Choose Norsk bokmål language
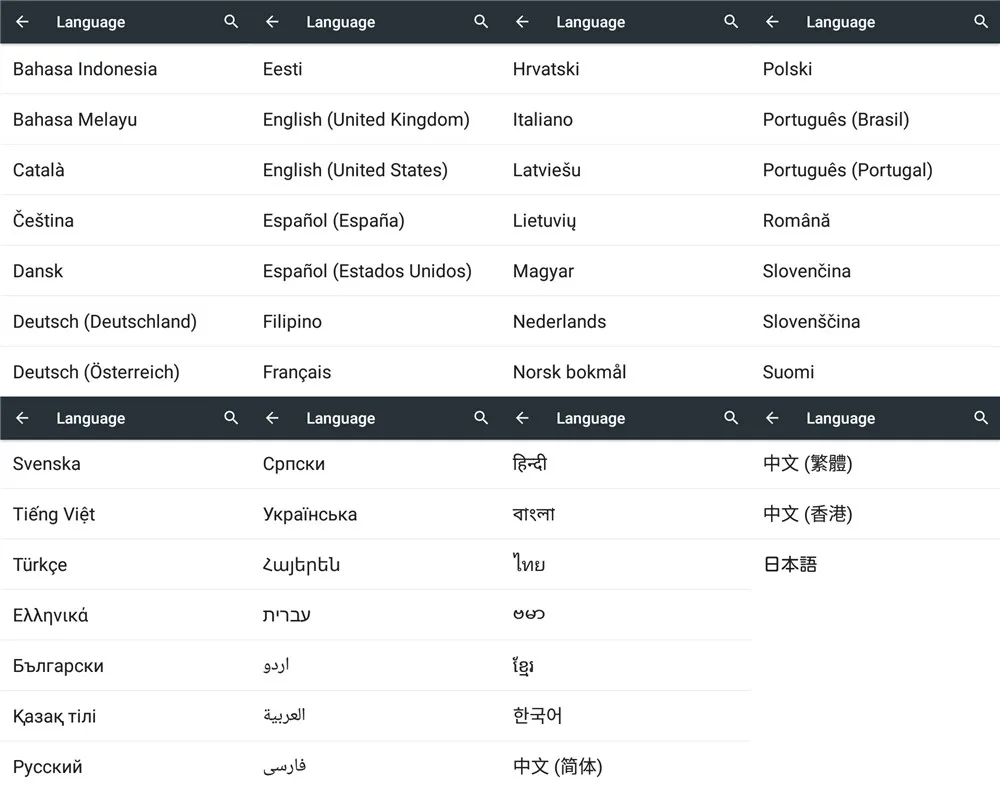 tap(569, 372)
